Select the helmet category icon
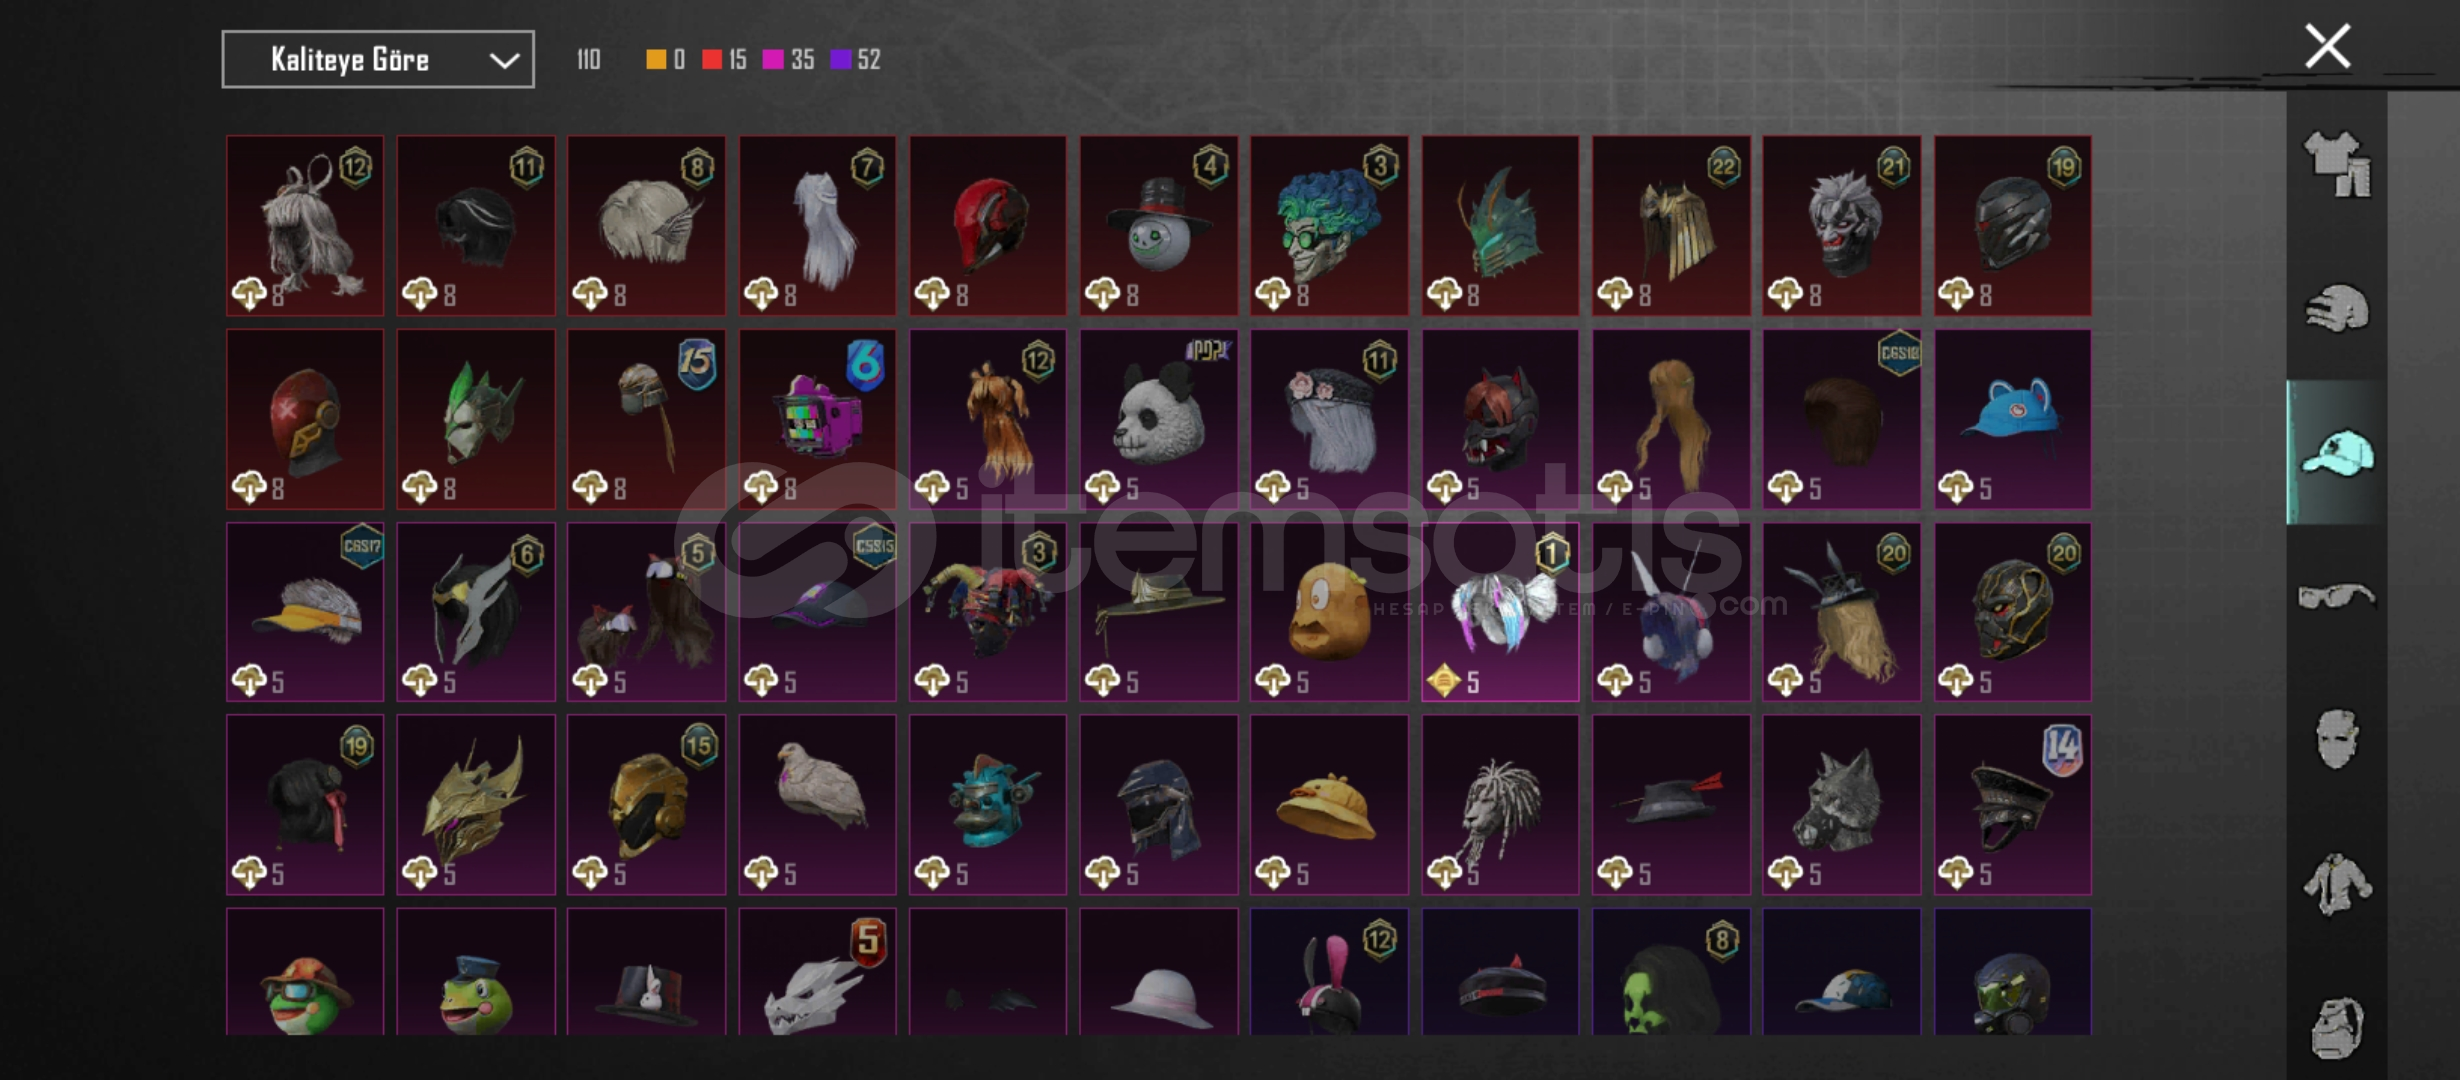Screen dimensions: 2460x1080 pyautogui.click(x=2337, y=309)
